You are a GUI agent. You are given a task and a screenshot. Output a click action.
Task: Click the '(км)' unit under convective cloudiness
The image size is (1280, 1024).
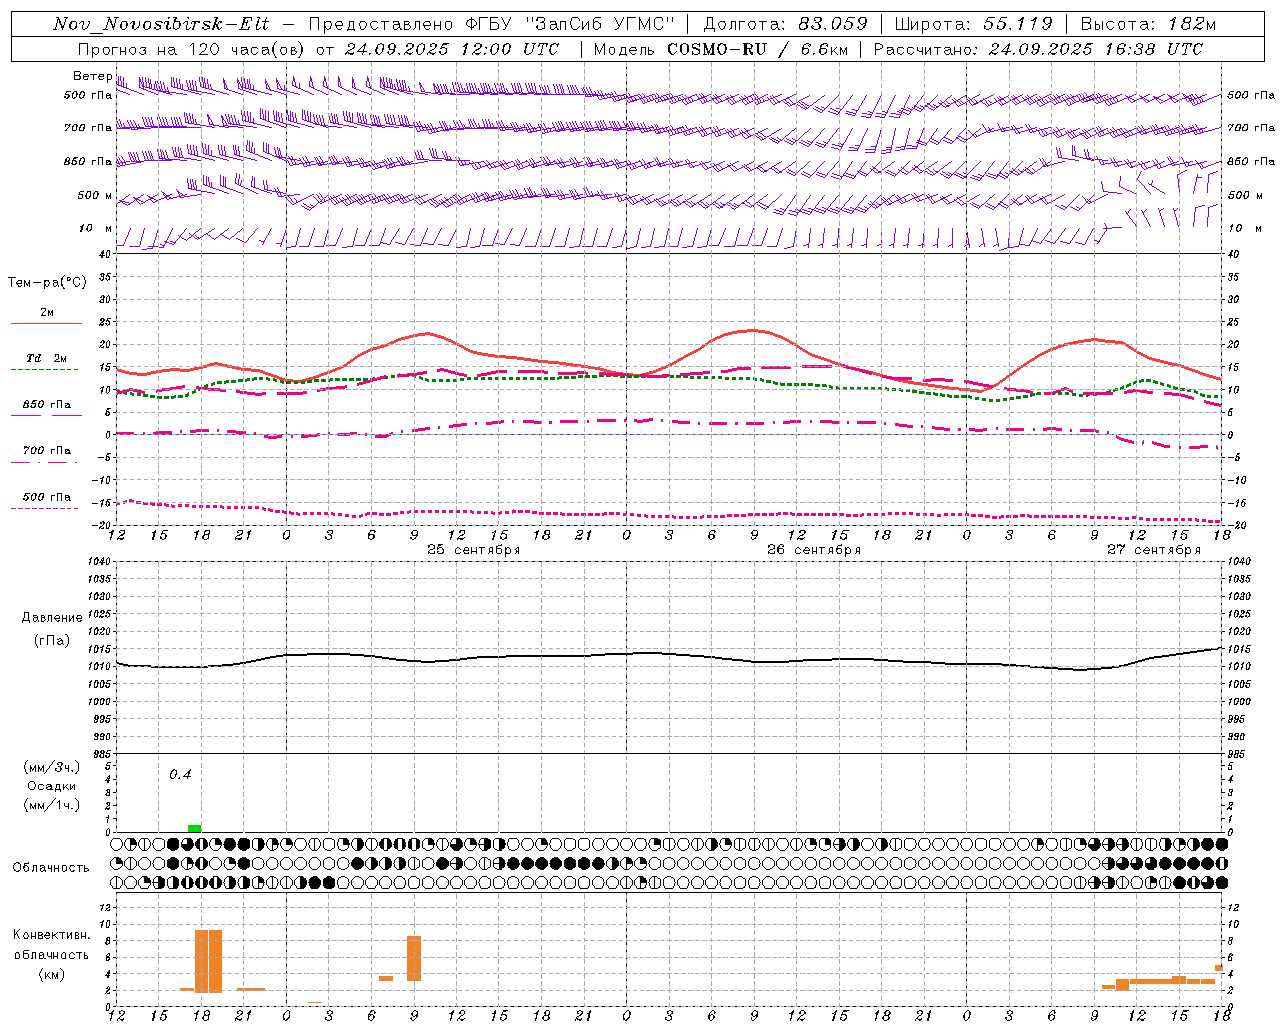[x=52, y=974]
